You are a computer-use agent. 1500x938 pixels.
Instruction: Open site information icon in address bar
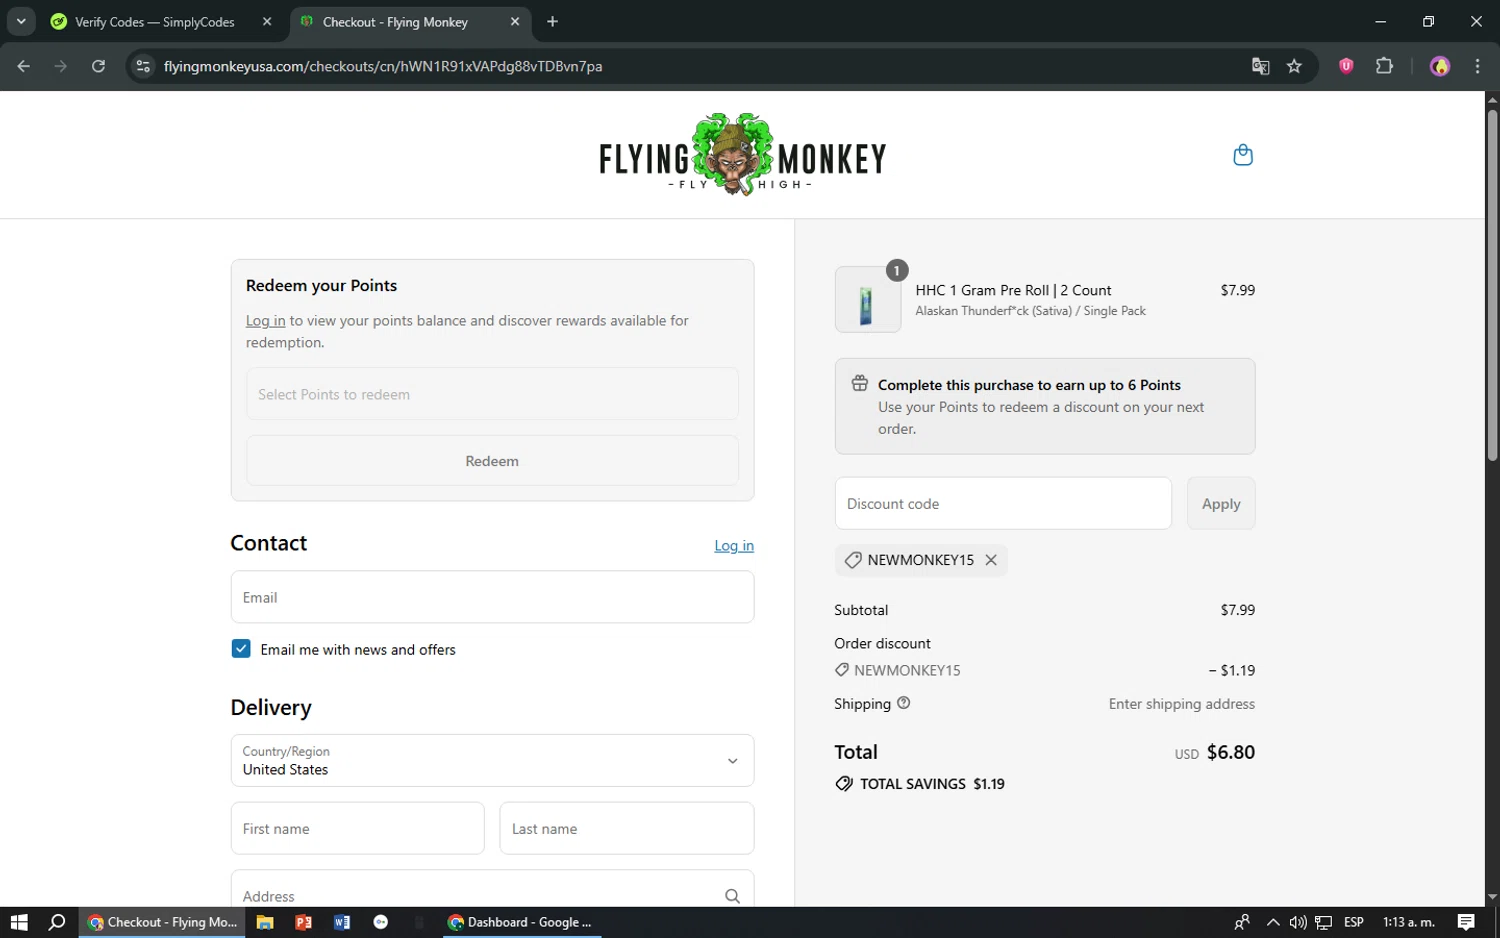tap(143, 66)
